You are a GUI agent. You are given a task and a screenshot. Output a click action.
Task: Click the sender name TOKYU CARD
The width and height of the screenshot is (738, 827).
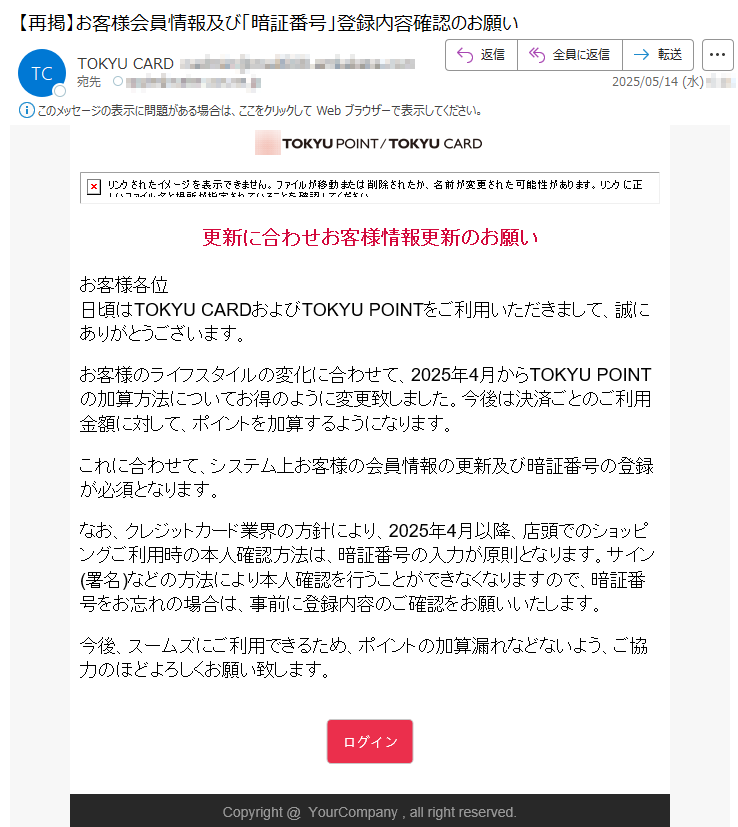click(126, 64)
